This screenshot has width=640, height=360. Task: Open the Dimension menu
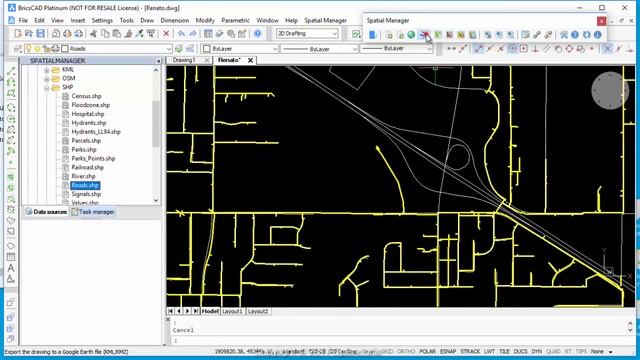(175, 20)
